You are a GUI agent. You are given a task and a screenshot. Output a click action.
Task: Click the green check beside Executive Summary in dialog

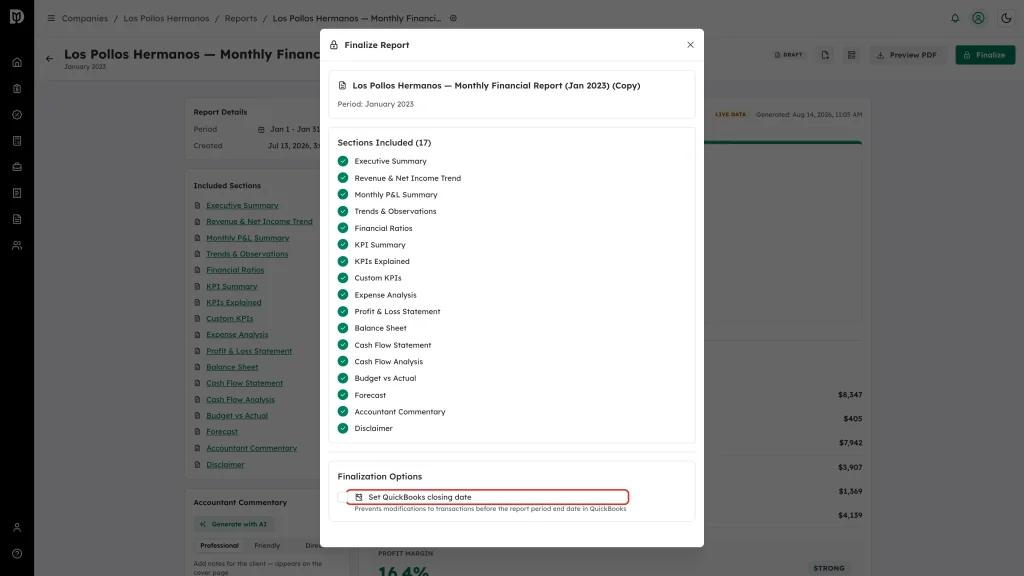coord(343,161)
